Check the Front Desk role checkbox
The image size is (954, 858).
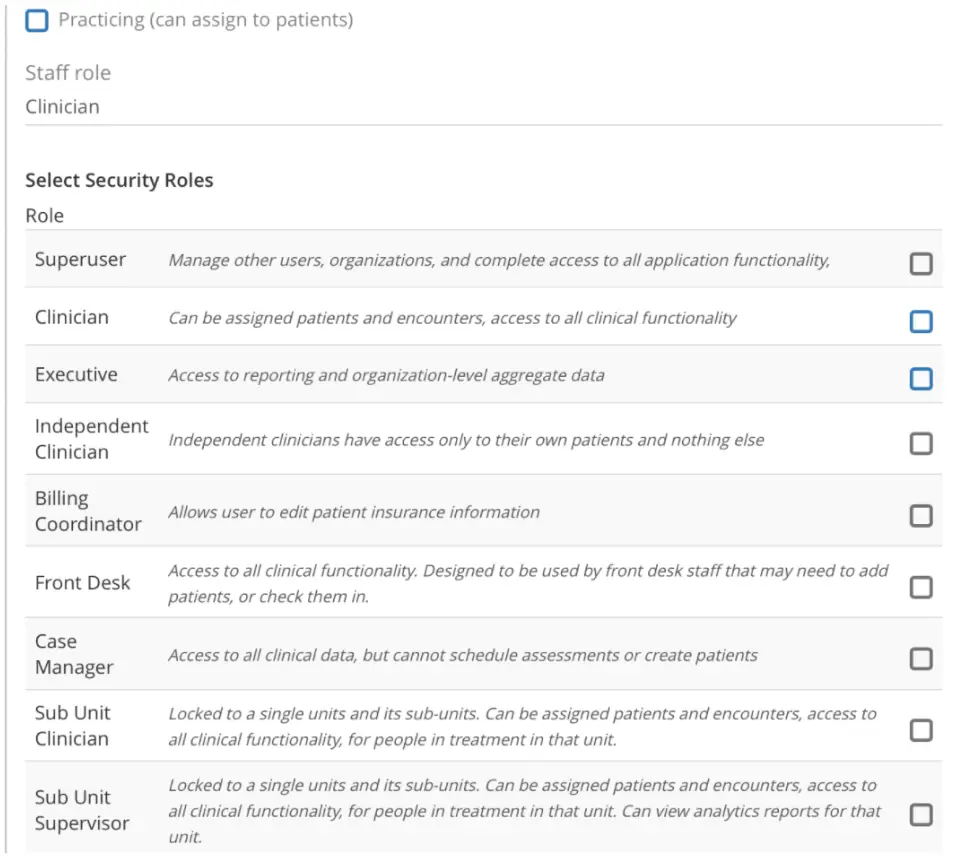click(x=921, y=588)
